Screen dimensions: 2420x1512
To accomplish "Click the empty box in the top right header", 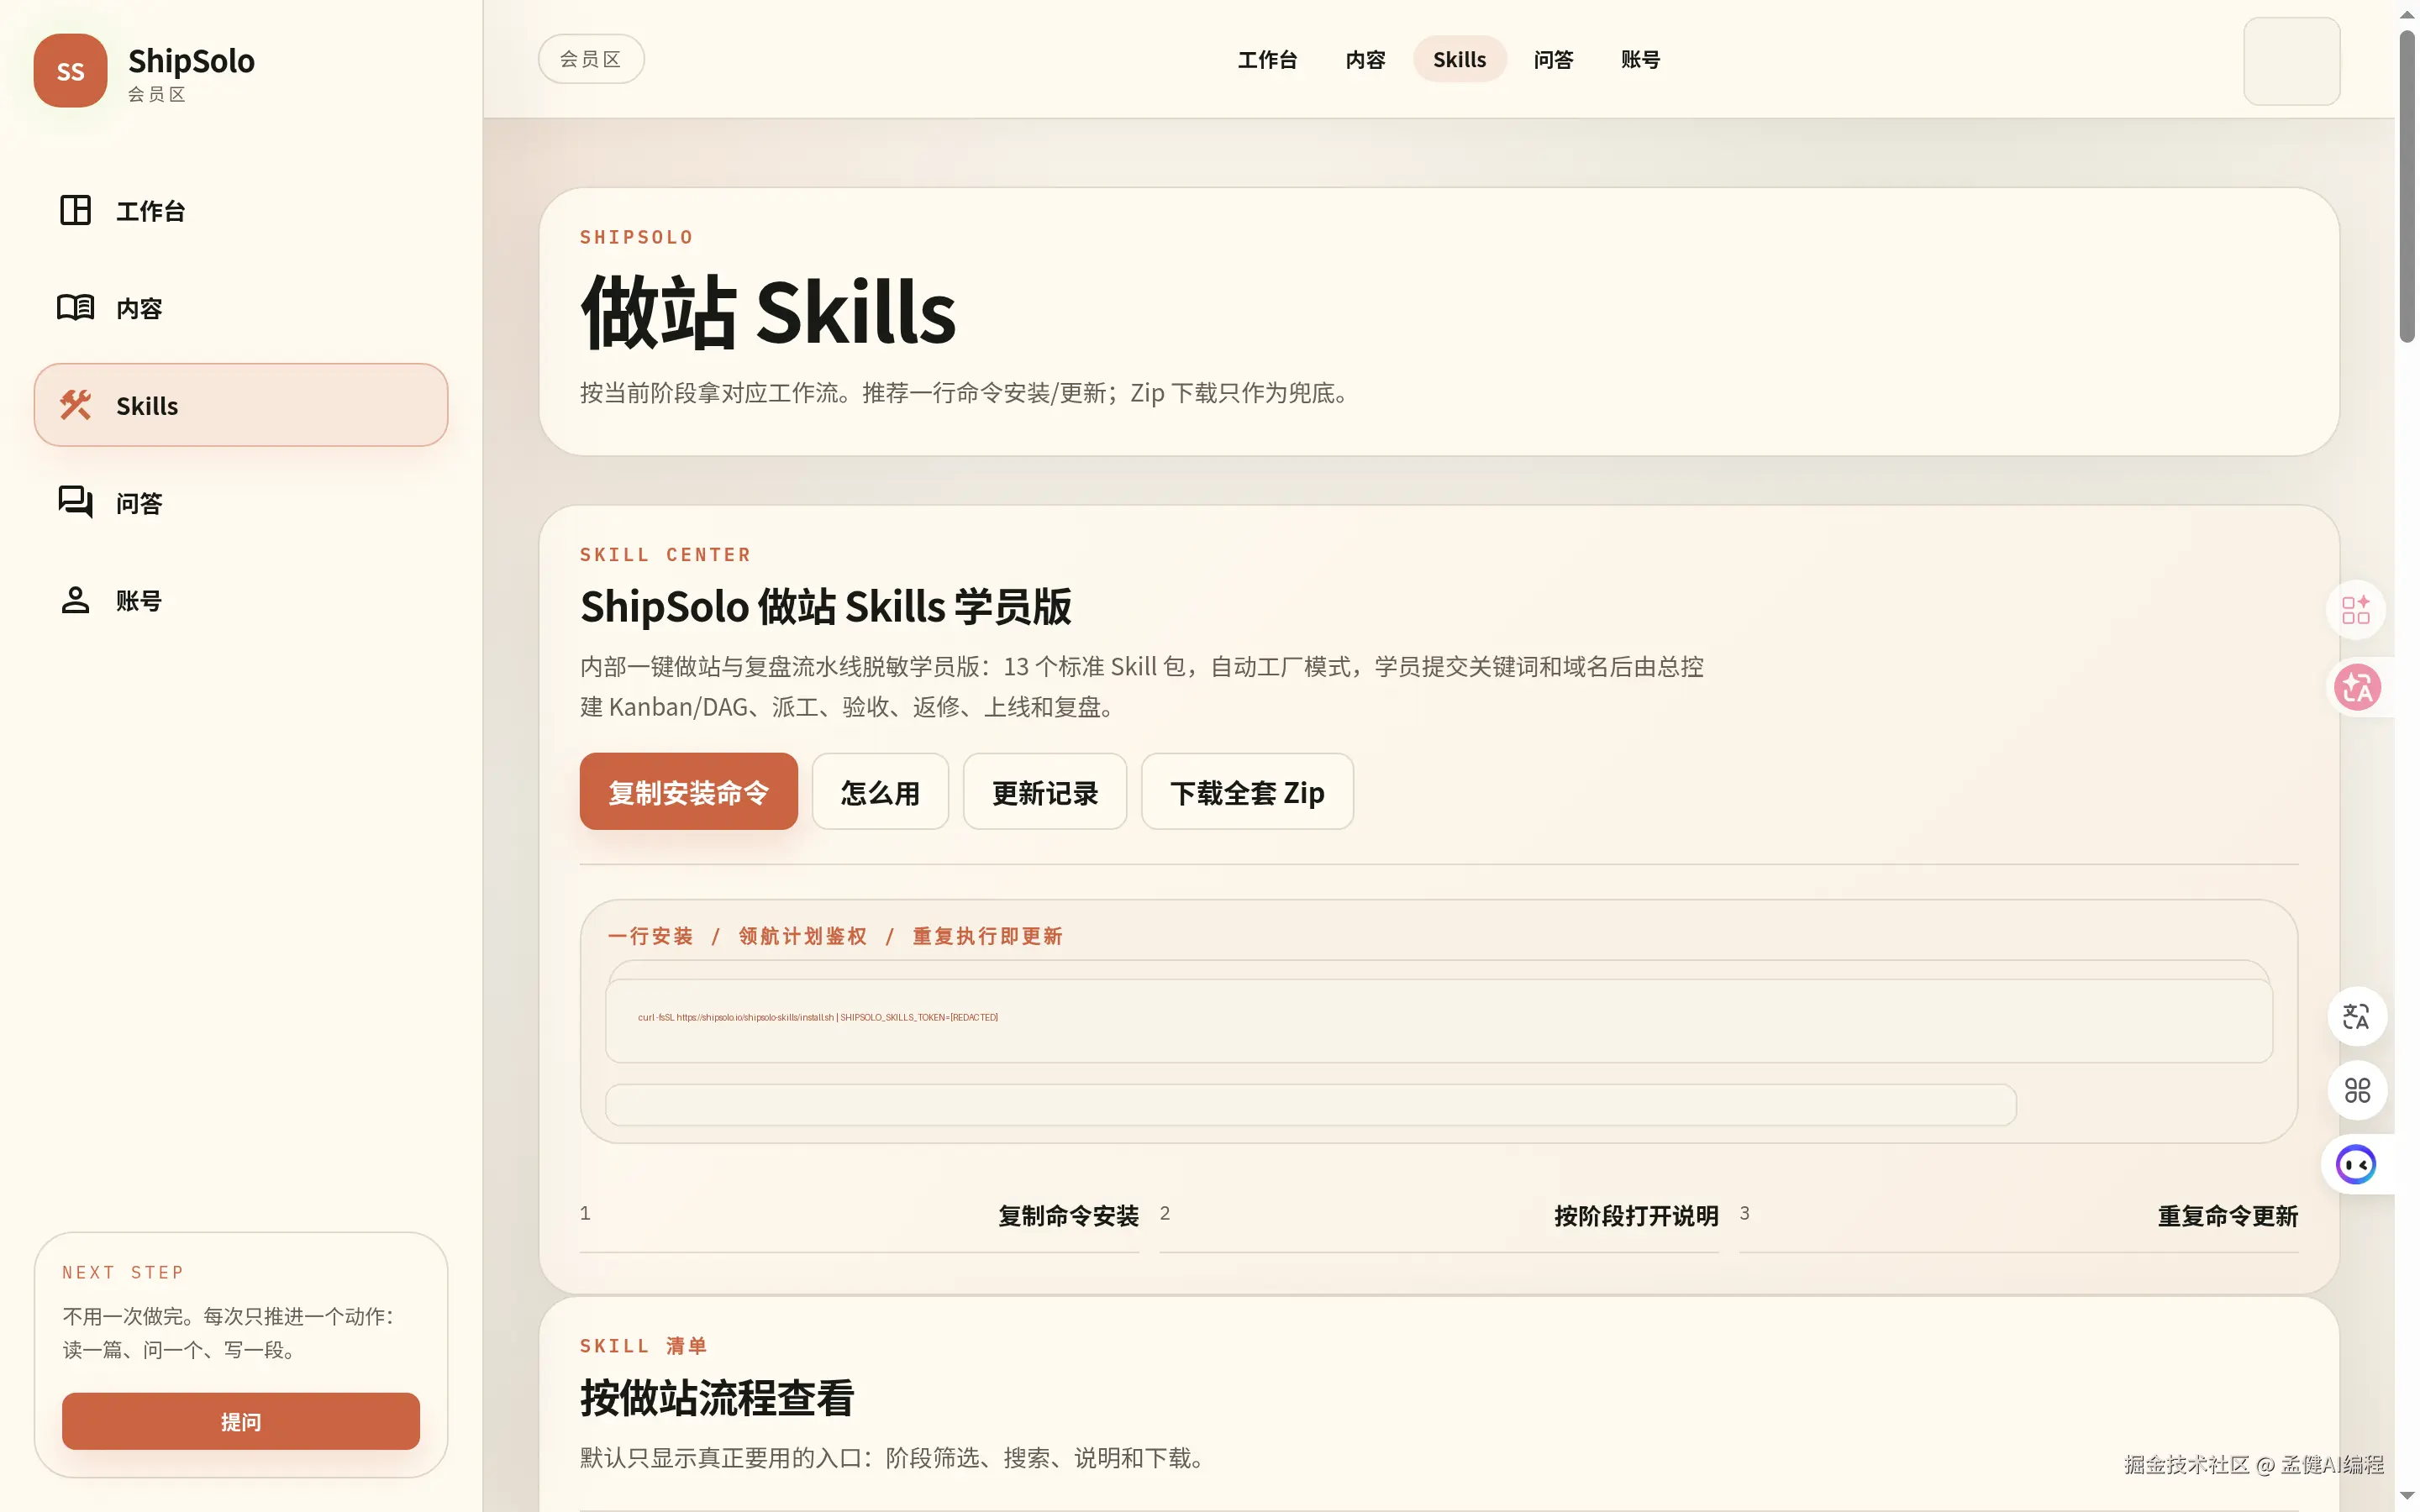I will (2291, 61).
